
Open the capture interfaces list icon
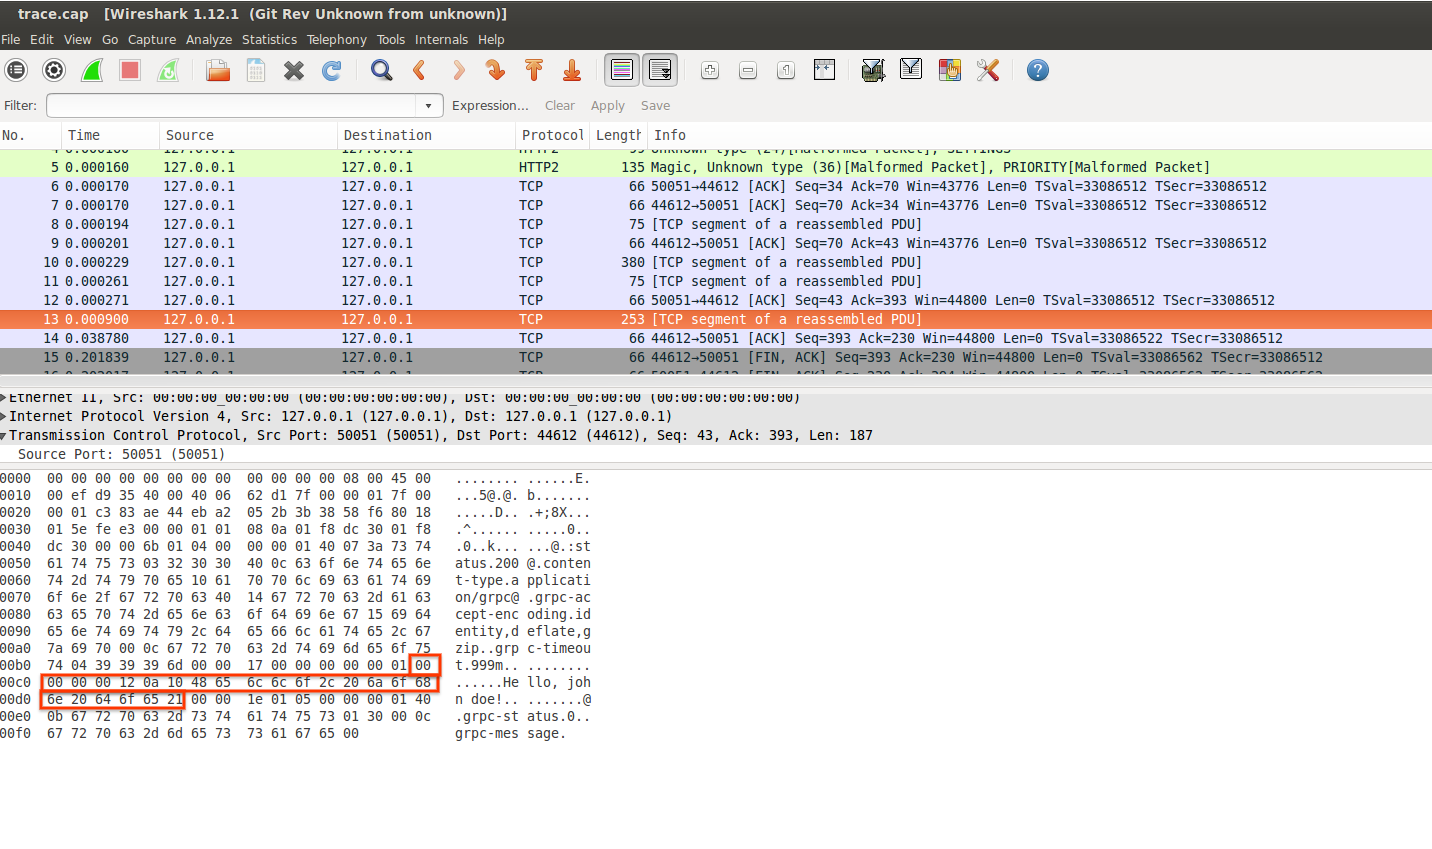[16, 70]
